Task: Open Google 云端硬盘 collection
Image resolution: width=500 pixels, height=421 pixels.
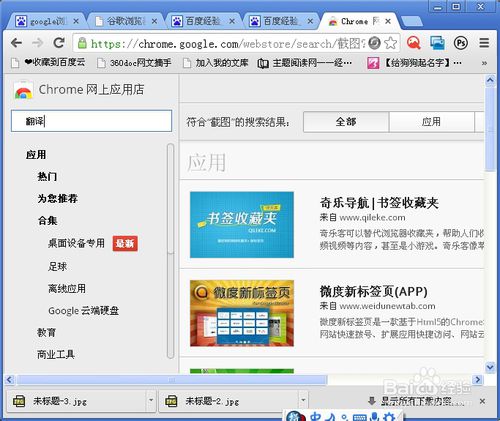Action: 83,311
